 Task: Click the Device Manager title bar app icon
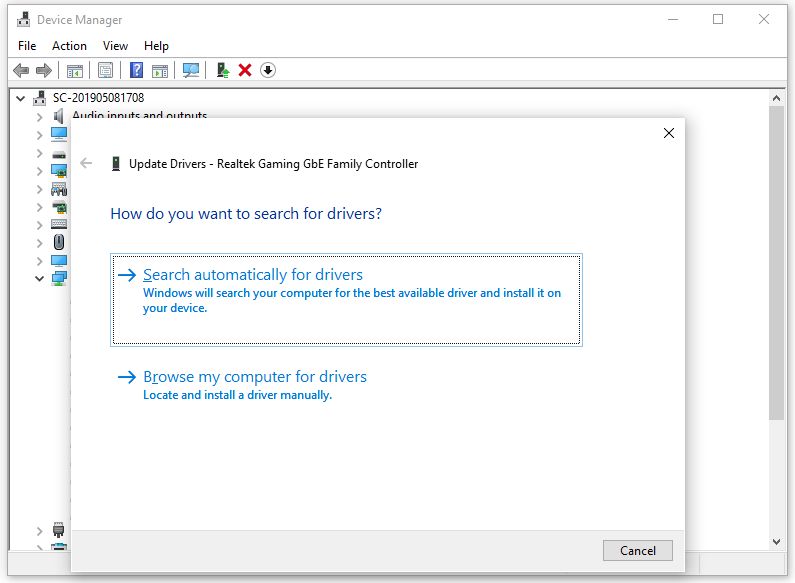point(23,19)
